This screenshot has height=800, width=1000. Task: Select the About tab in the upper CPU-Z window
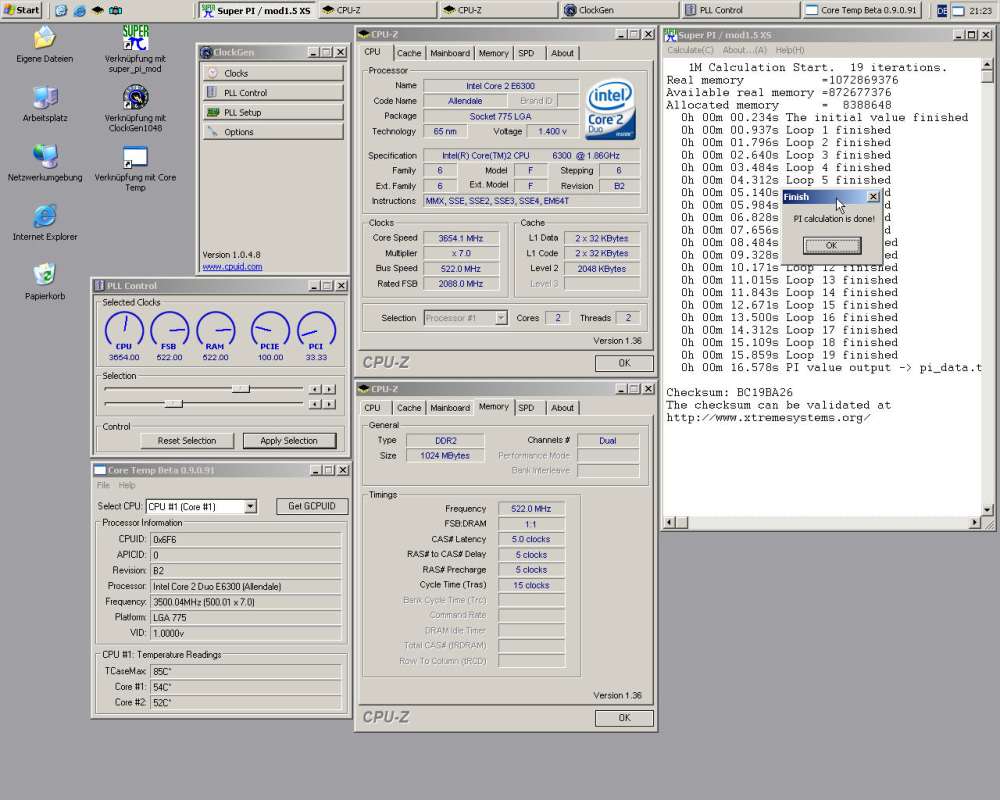(562, 53)
